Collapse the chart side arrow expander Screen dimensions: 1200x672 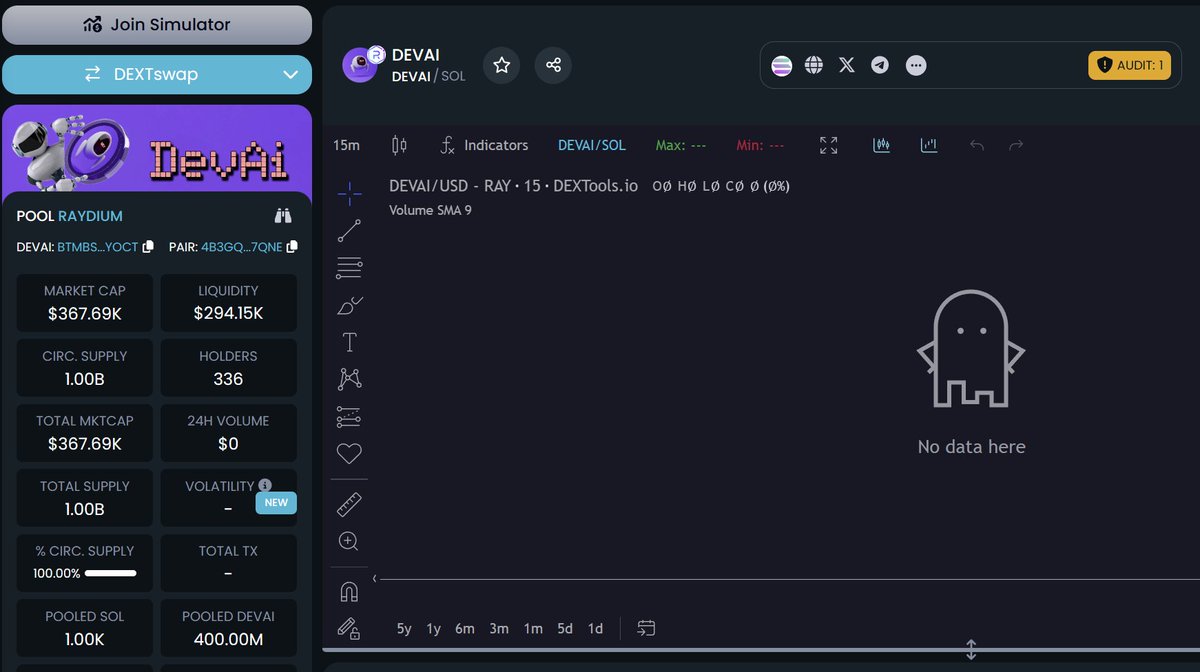[375, 579]
